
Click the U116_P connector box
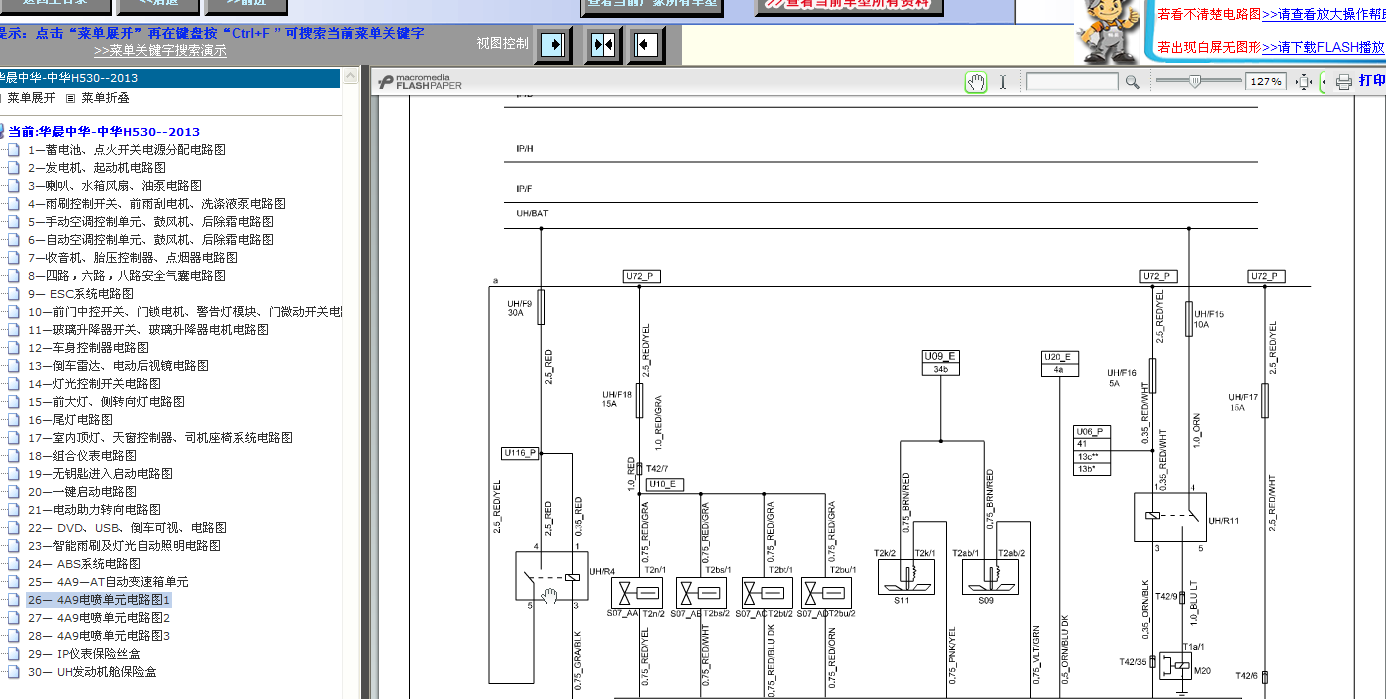[x=520, y=453]
